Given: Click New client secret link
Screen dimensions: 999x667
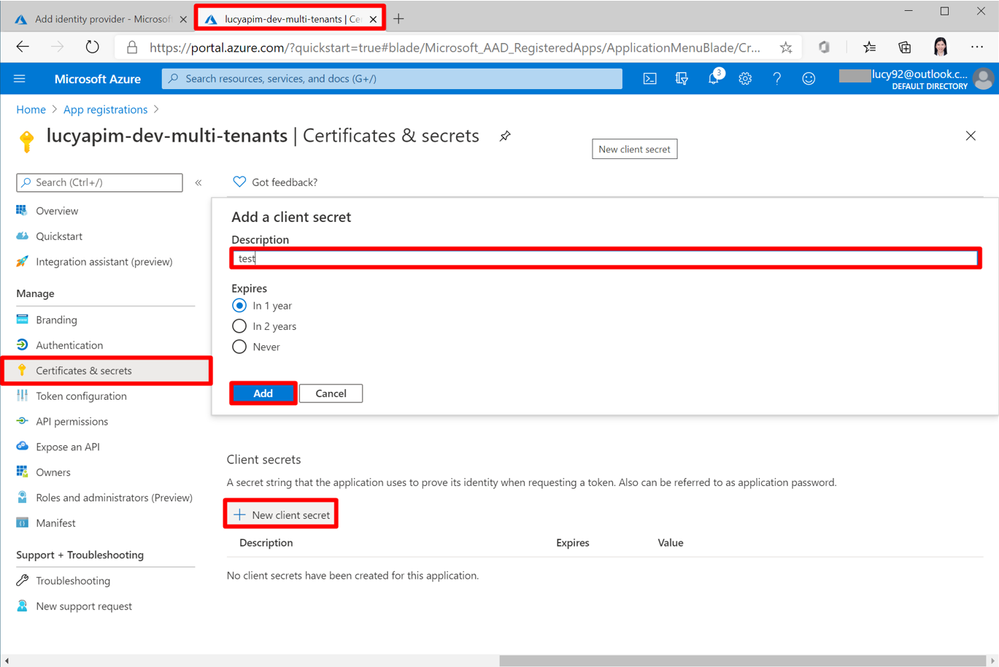Looking at the screenshot, I should click(281, 515).
